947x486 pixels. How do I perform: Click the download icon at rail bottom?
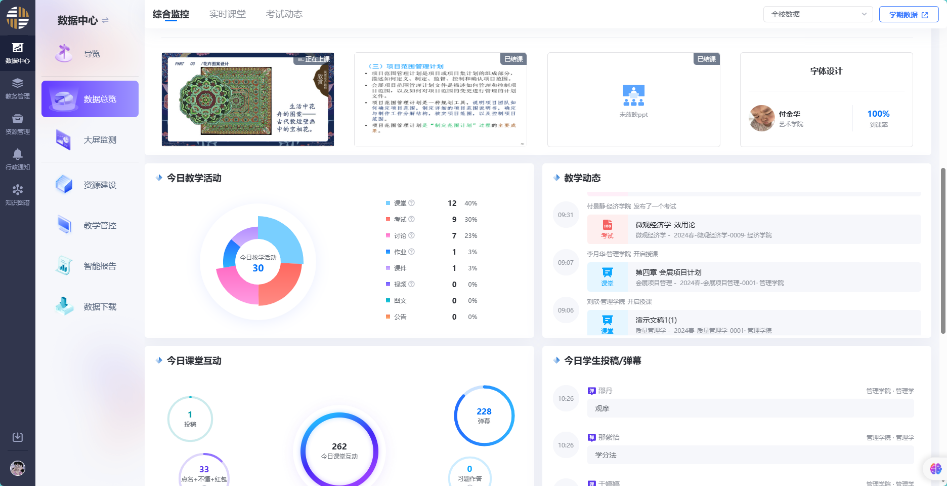pyautogui.click(x=17, y=437)
